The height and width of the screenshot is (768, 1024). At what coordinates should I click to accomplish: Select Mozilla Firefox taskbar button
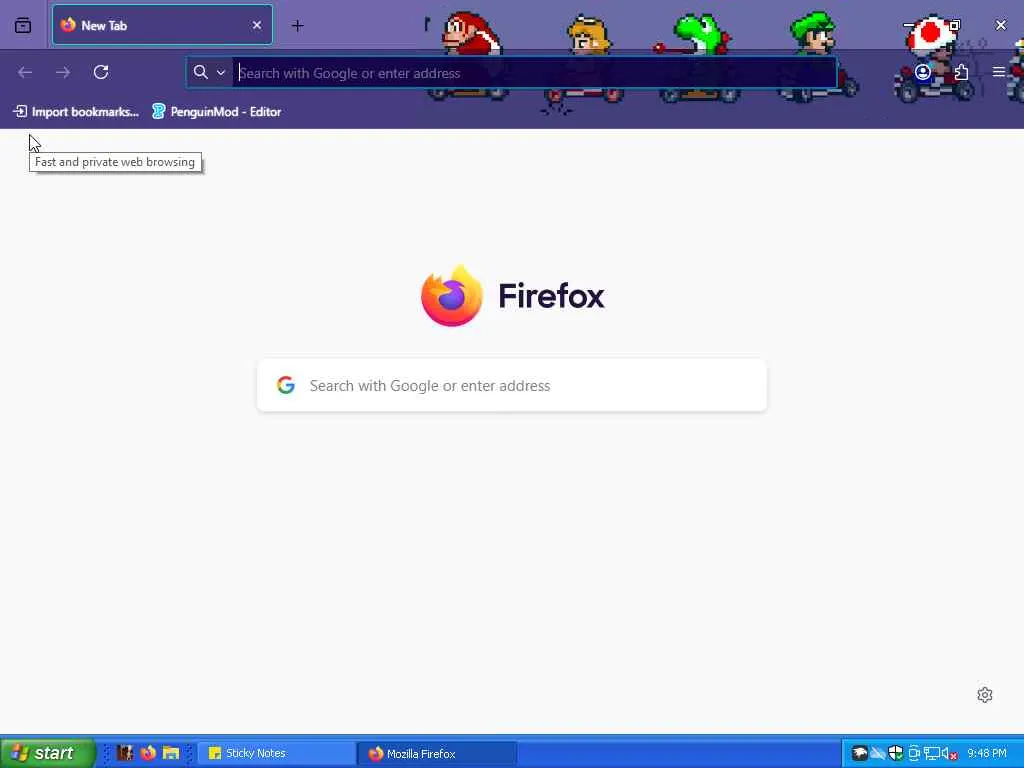pos(438,754)
